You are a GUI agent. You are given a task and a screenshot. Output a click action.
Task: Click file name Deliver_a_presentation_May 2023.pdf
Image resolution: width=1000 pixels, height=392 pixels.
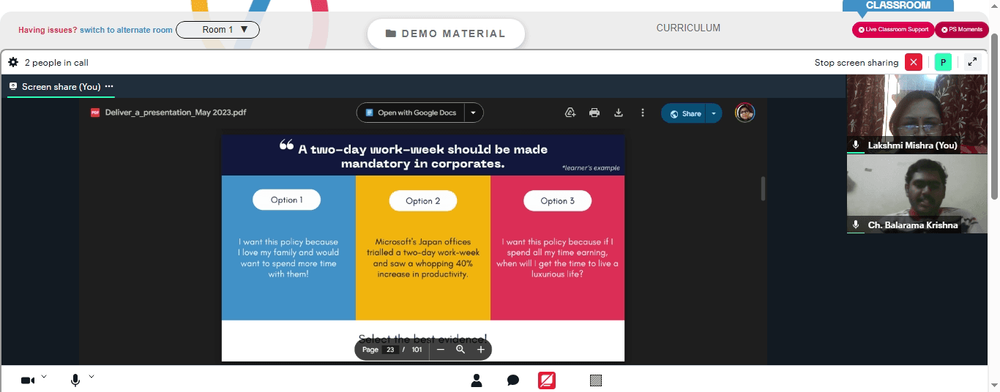click(x=175, y=113)
